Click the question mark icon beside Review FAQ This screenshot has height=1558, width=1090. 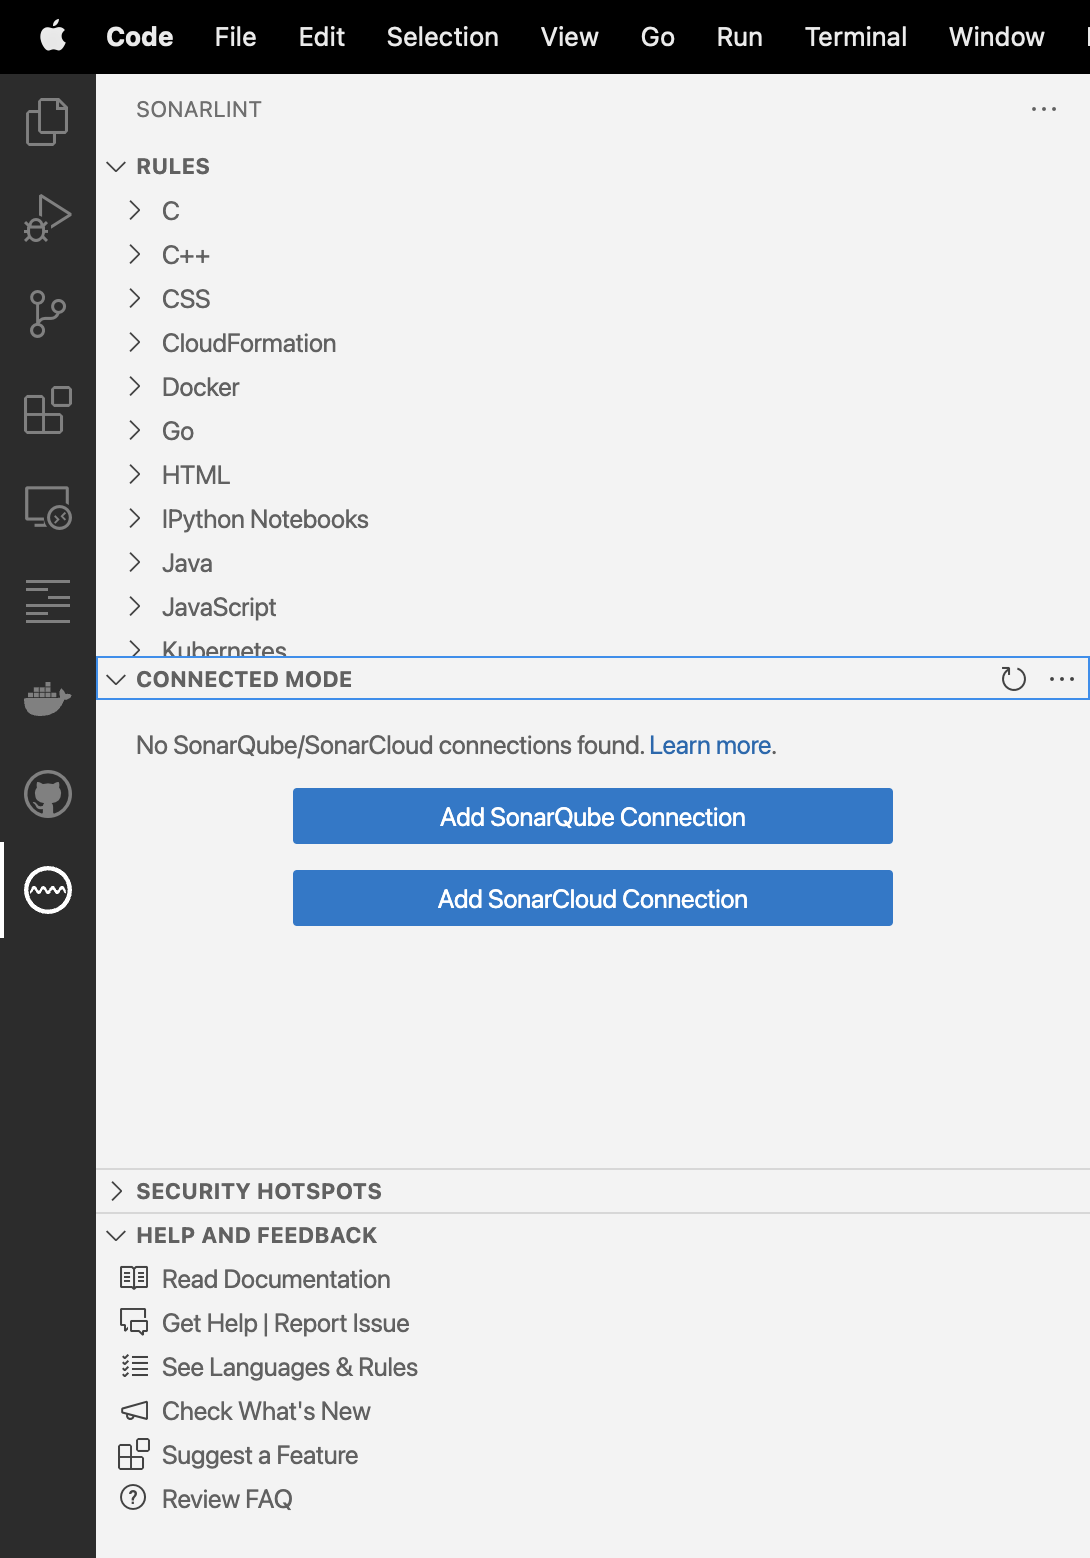click(133, 1497)
